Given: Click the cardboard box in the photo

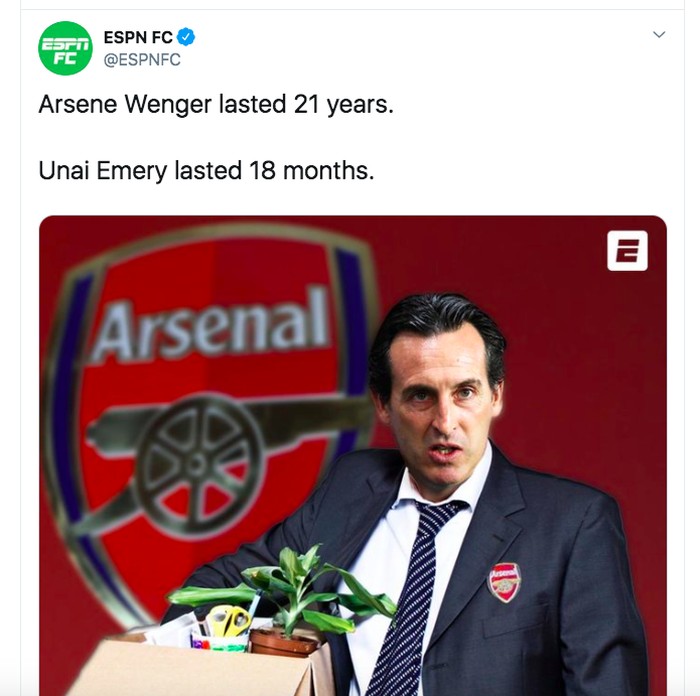Looking at the screenshot, I should point(200,668).
